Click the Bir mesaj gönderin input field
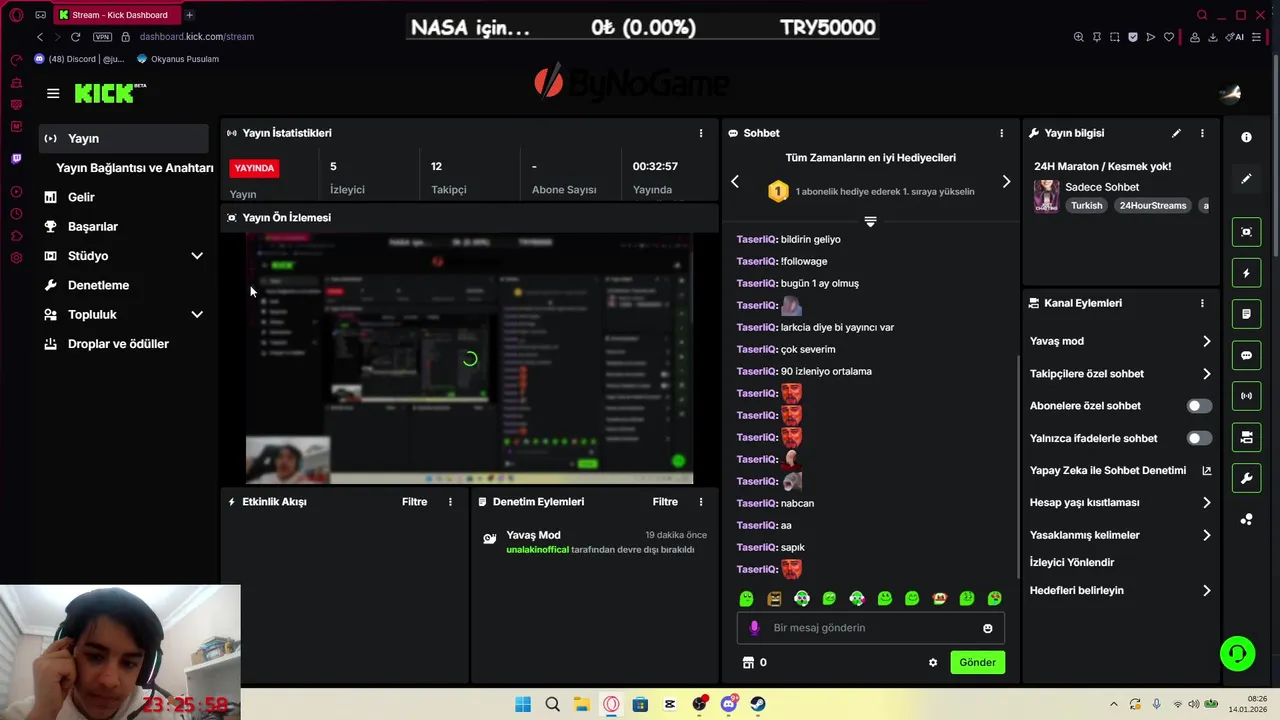1280x720 pixels. coord(870,628)
